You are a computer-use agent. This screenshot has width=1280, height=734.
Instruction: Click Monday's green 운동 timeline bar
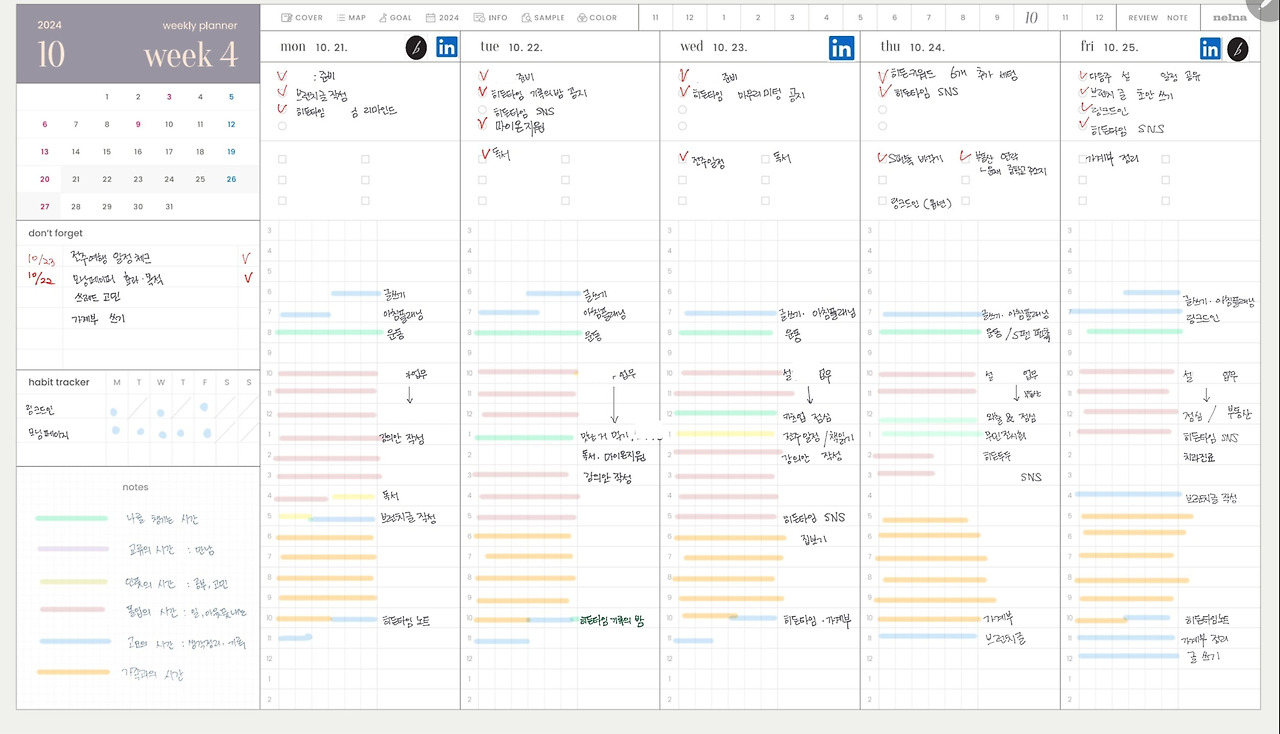(330, 332)
